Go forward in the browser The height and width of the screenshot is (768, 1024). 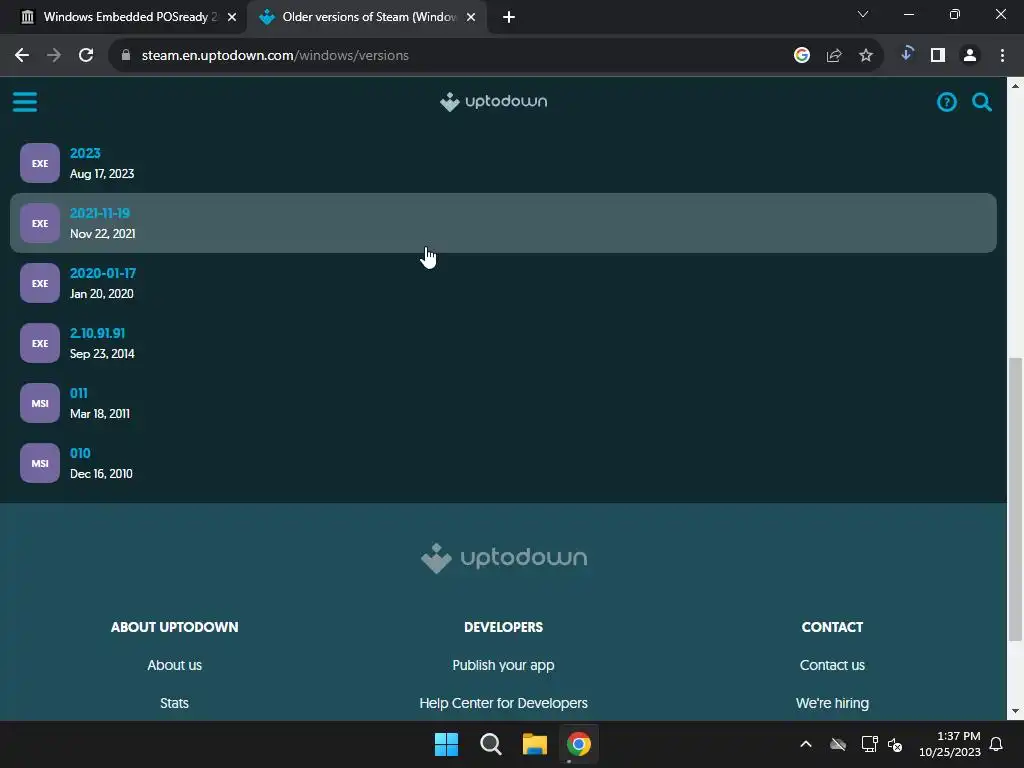point(54,56)
